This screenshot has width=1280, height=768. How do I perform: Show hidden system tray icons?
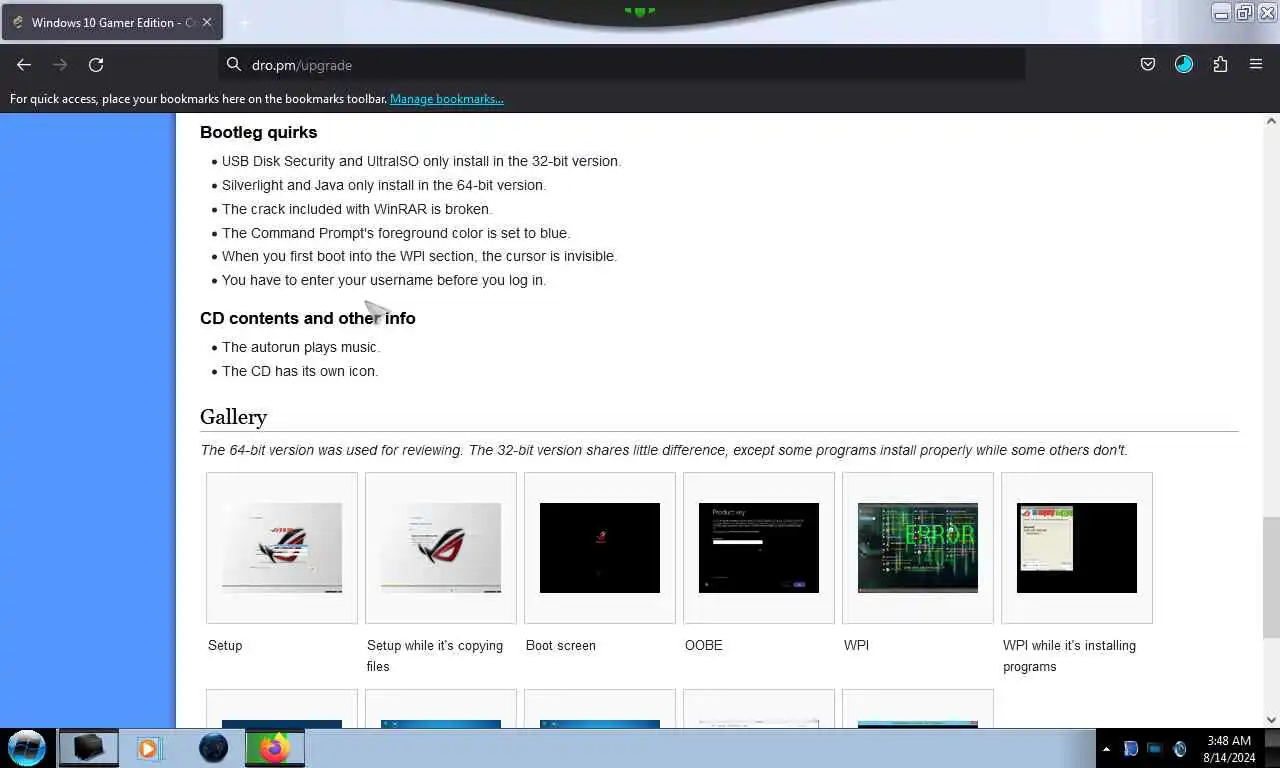click(x=1106, y=749)
